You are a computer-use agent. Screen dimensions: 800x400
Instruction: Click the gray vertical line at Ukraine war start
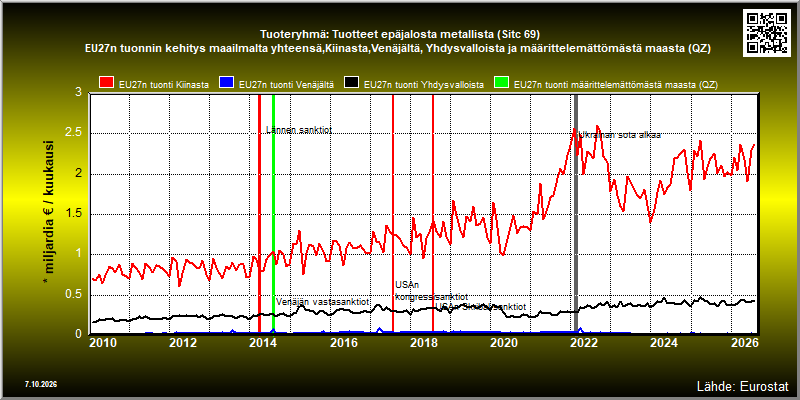pyautogui.click(x=576, y=214)
